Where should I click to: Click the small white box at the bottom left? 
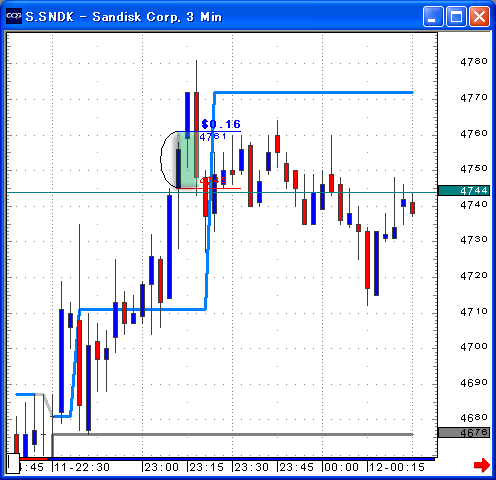tap(13, 463)
